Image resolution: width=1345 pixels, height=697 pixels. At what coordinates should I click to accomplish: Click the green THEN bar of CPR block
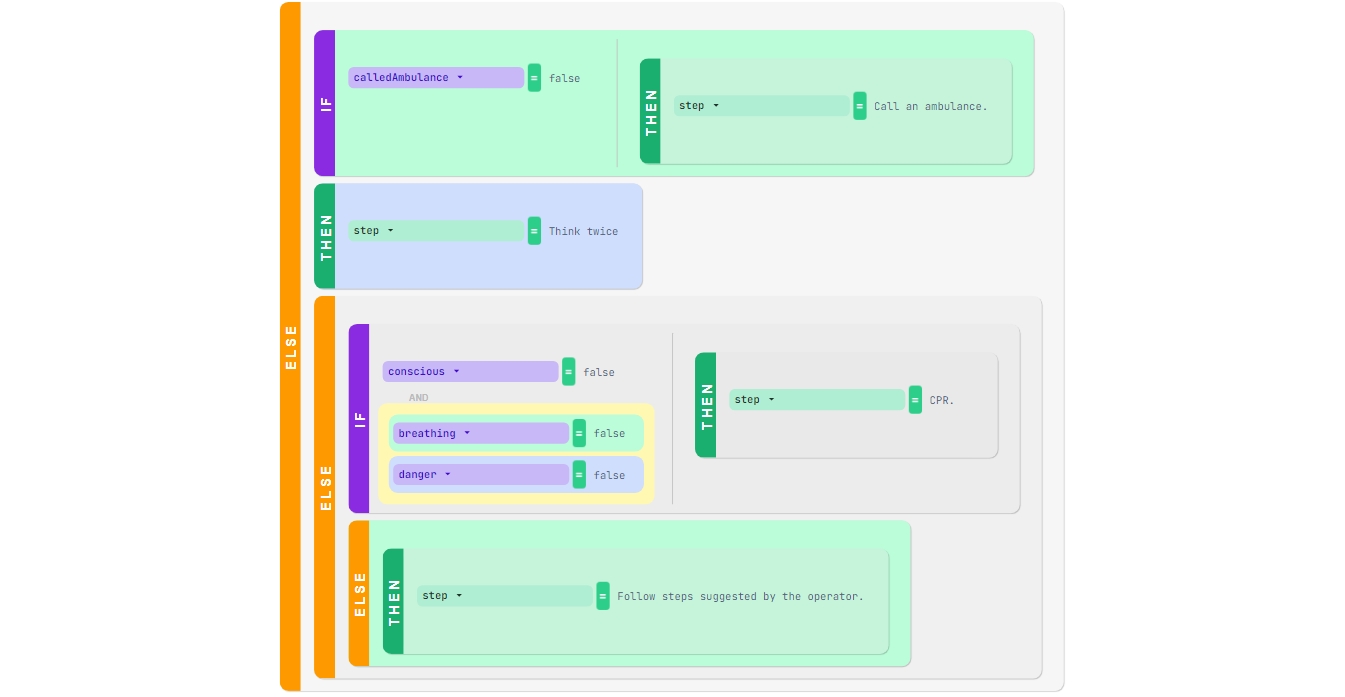(706, 405)
